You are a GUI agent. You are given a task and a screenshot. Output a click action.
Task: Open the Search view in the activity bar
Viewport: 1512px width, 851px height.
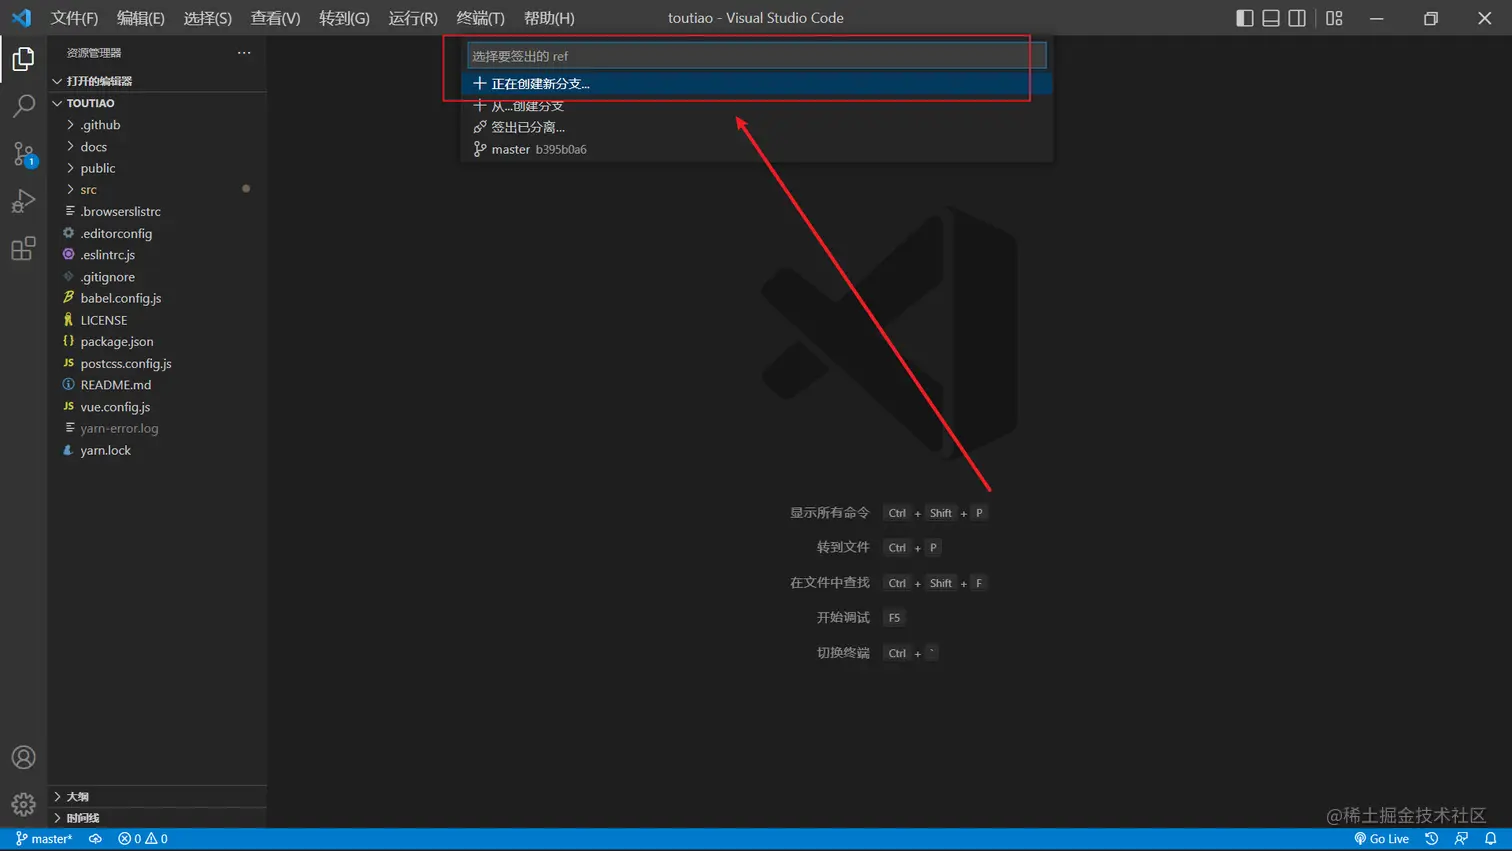pos(23,106)
